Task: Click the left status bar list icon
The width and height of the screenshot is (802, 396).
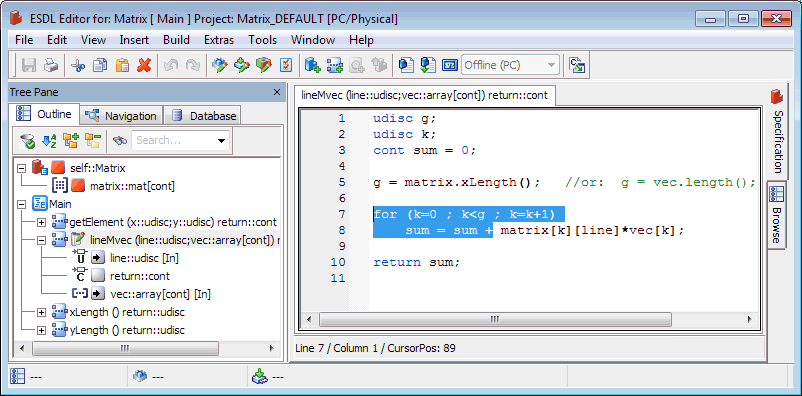Action: coord(17,377)
